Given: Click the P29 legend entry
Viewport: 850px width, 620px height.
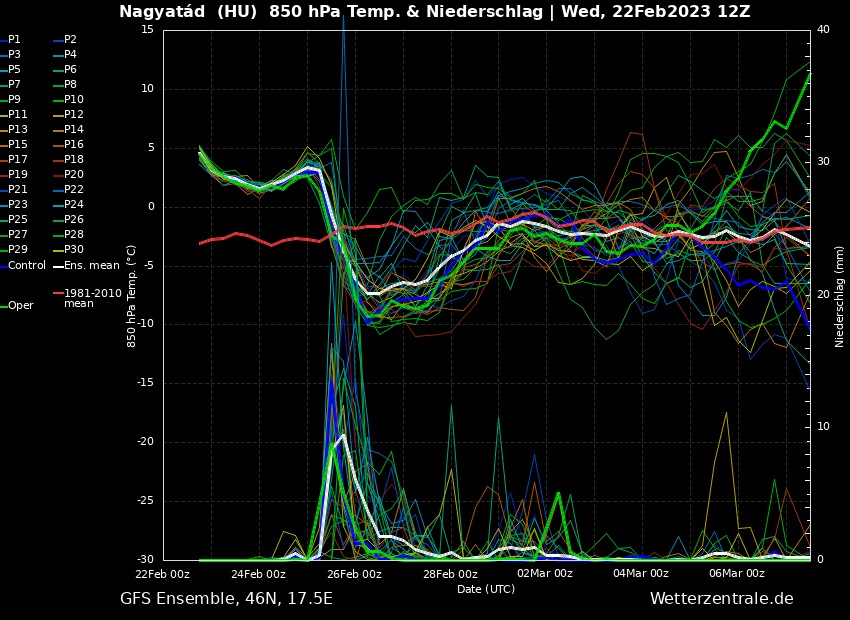Looking at the screenshot, I should point(17,250).
